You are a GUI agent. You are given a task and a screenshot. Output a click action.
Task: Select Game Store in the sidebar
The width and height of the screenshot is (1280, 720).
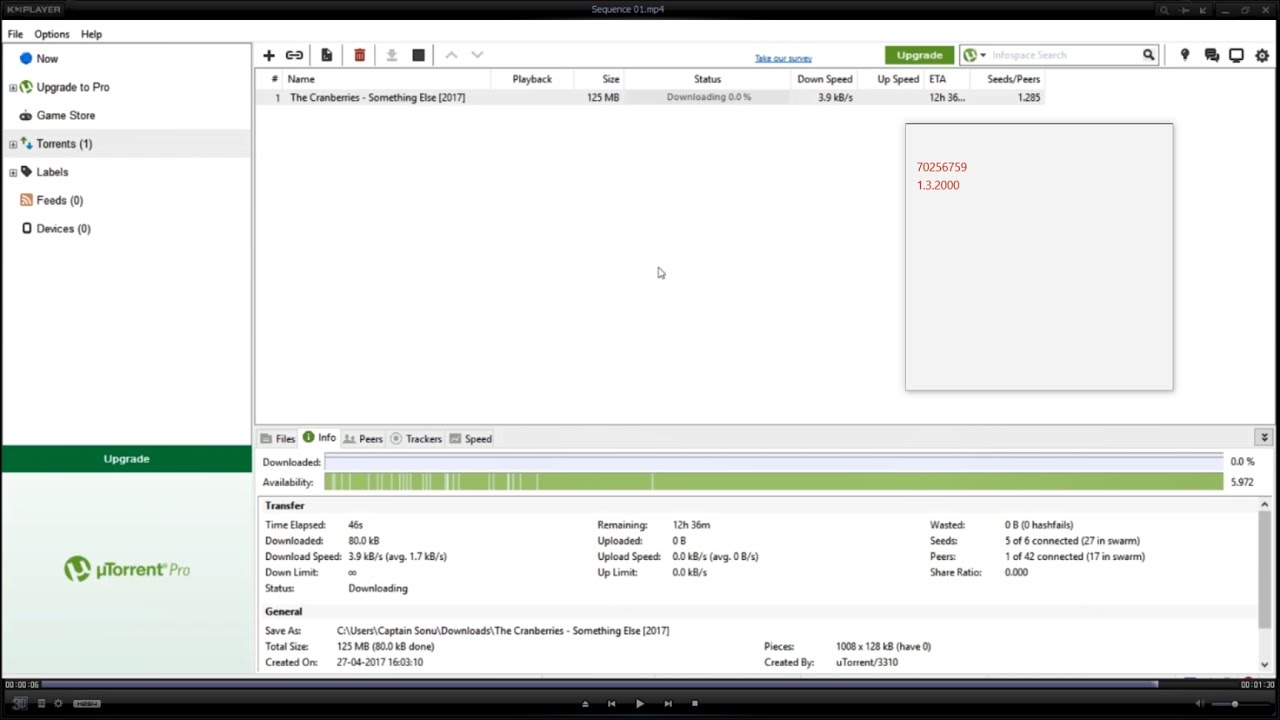[66, 116]
